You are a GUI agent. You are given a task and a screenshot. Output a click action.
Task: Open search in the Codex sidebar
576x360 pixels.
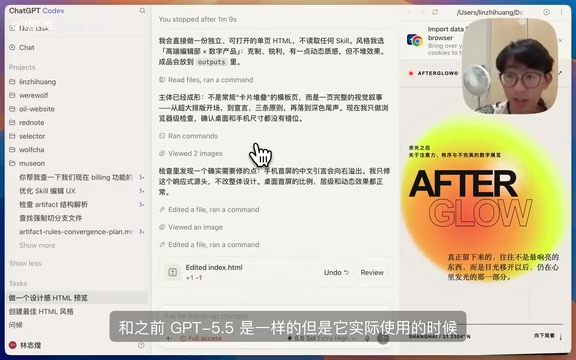[x=142, y=11]
